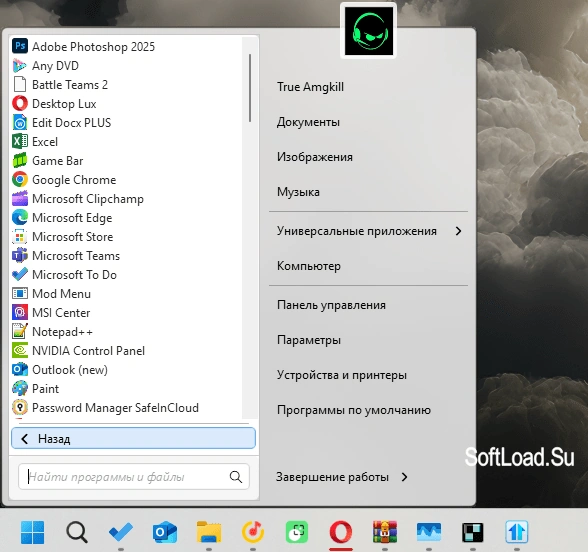The height and width of the screenshot is (552, 588).
Task: Go back using the Назад button
Action: click(x=134, y=438)
